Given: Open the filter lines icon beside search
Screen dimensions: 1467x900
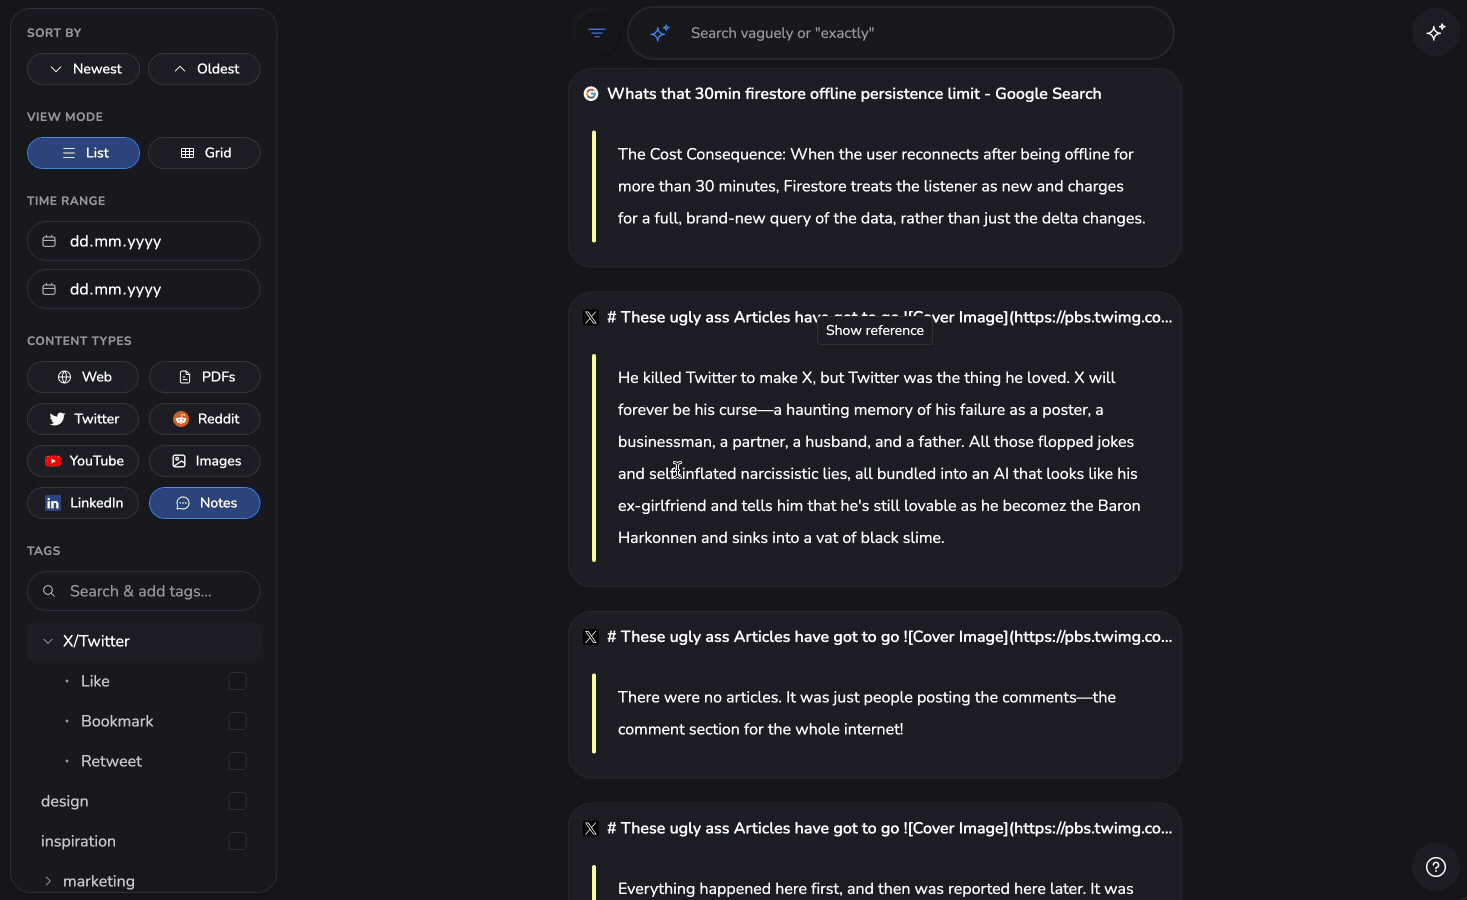Looking at the screenshot, I should (x=597, y=33).
